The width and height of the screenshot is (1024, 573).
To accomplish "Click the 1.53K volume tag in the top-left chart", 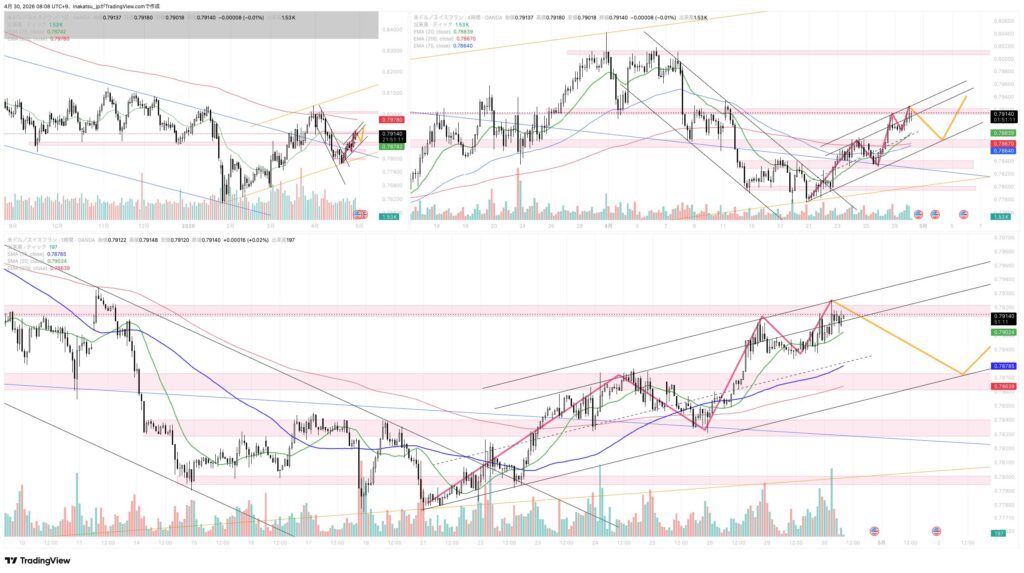I will pyautogui.click(x=390, y=216).
